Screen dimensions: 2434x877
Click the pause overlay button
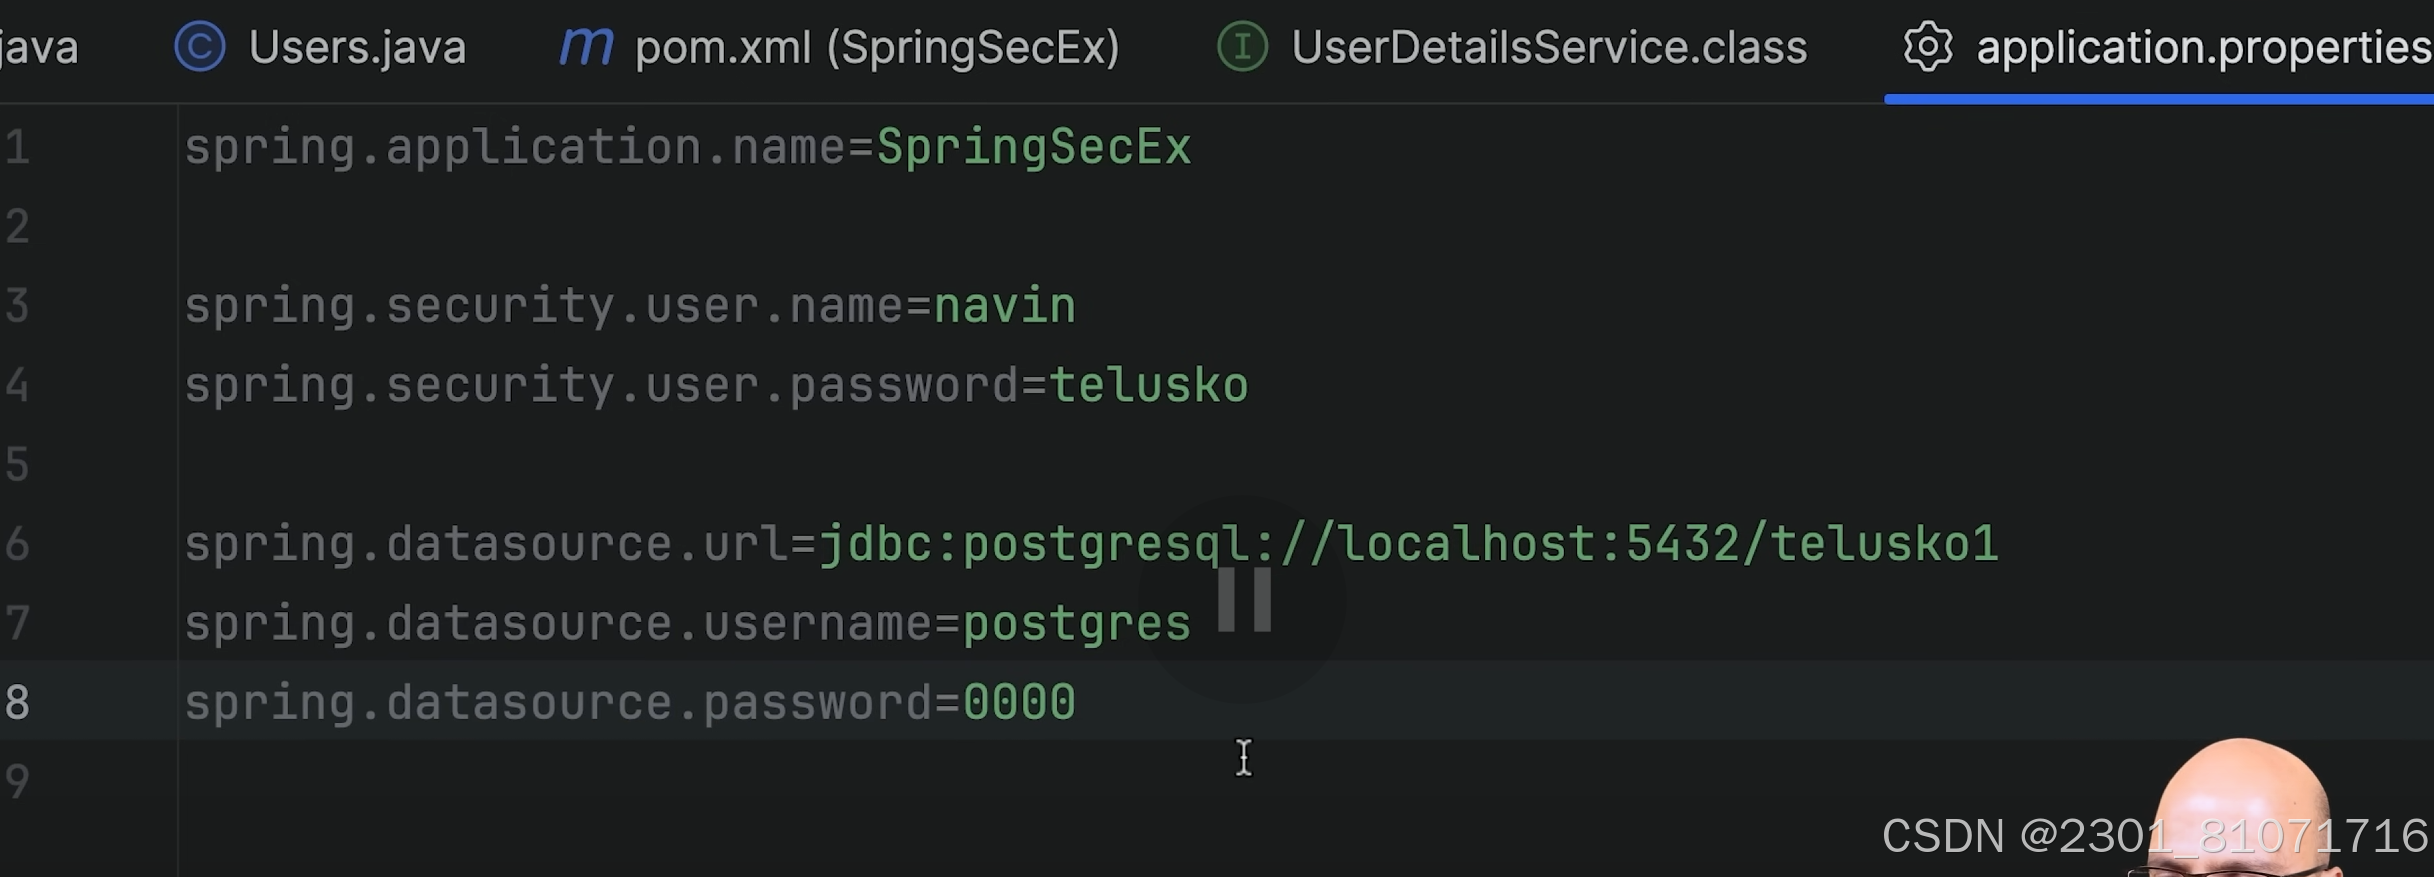click(1244, 600)
